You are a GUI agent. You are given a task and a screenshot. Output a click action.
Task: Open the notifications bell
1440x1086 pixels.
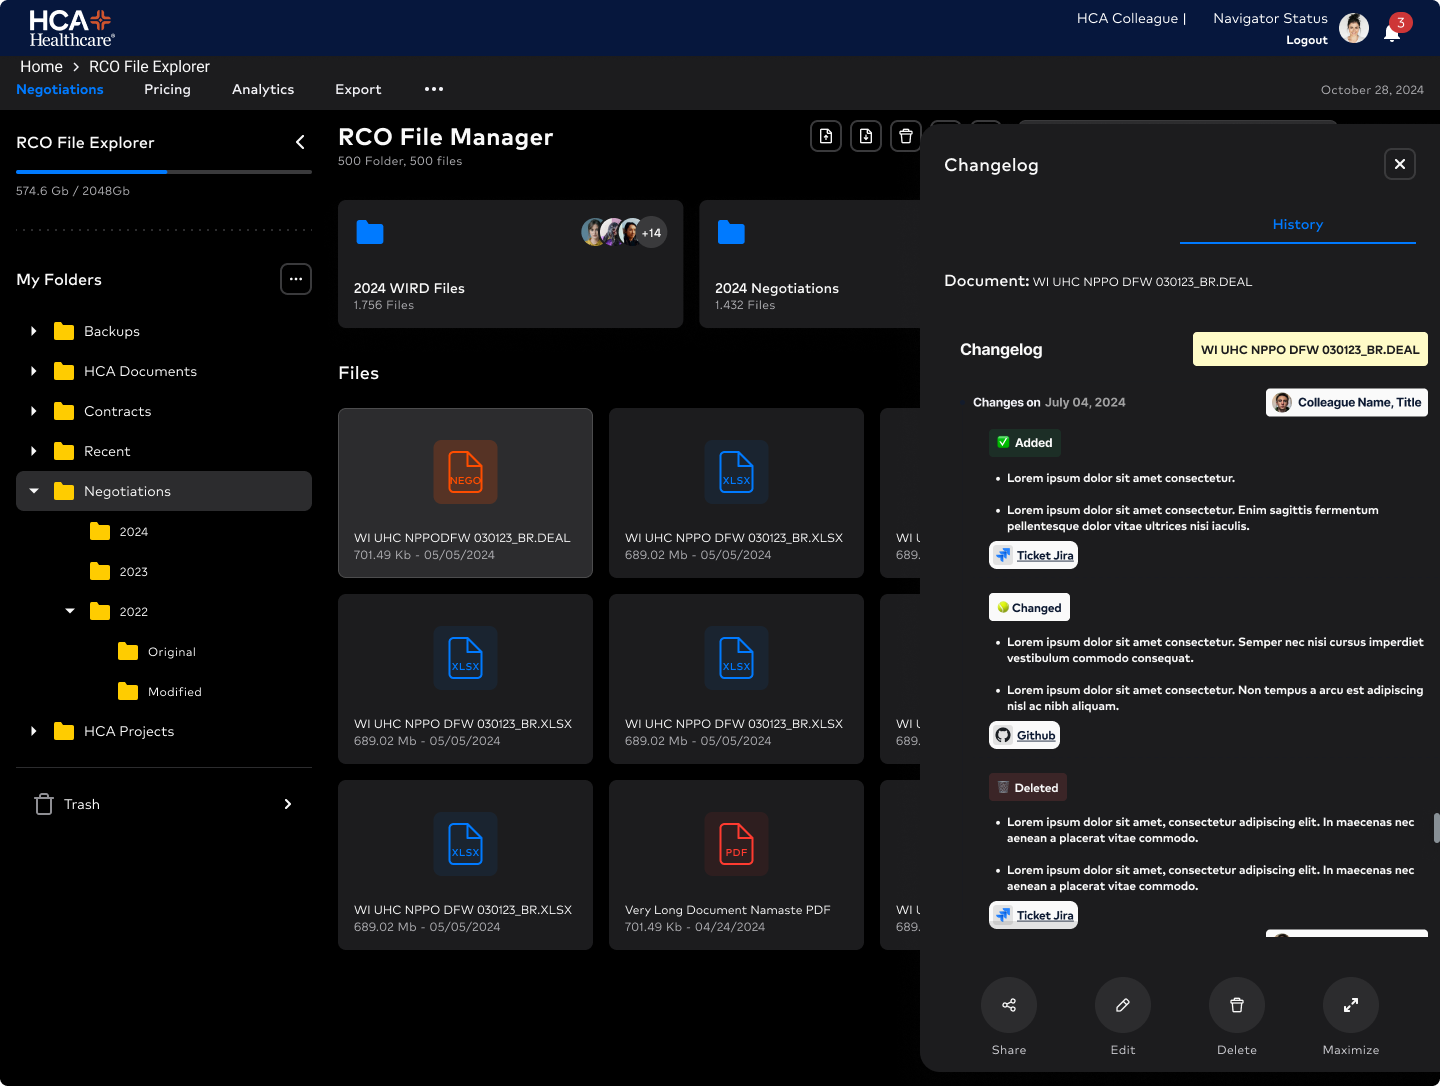point(1392,32)
